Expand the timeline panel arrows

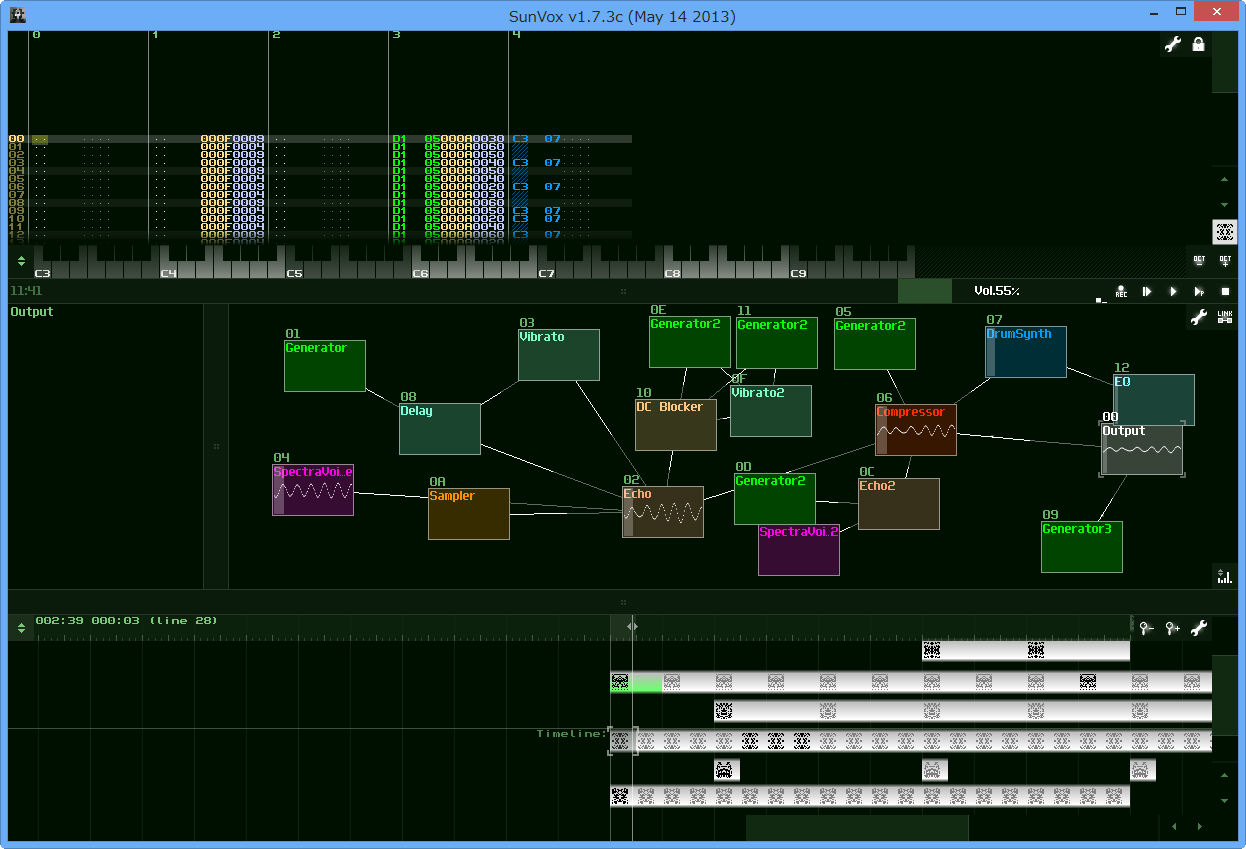[21, 628]
